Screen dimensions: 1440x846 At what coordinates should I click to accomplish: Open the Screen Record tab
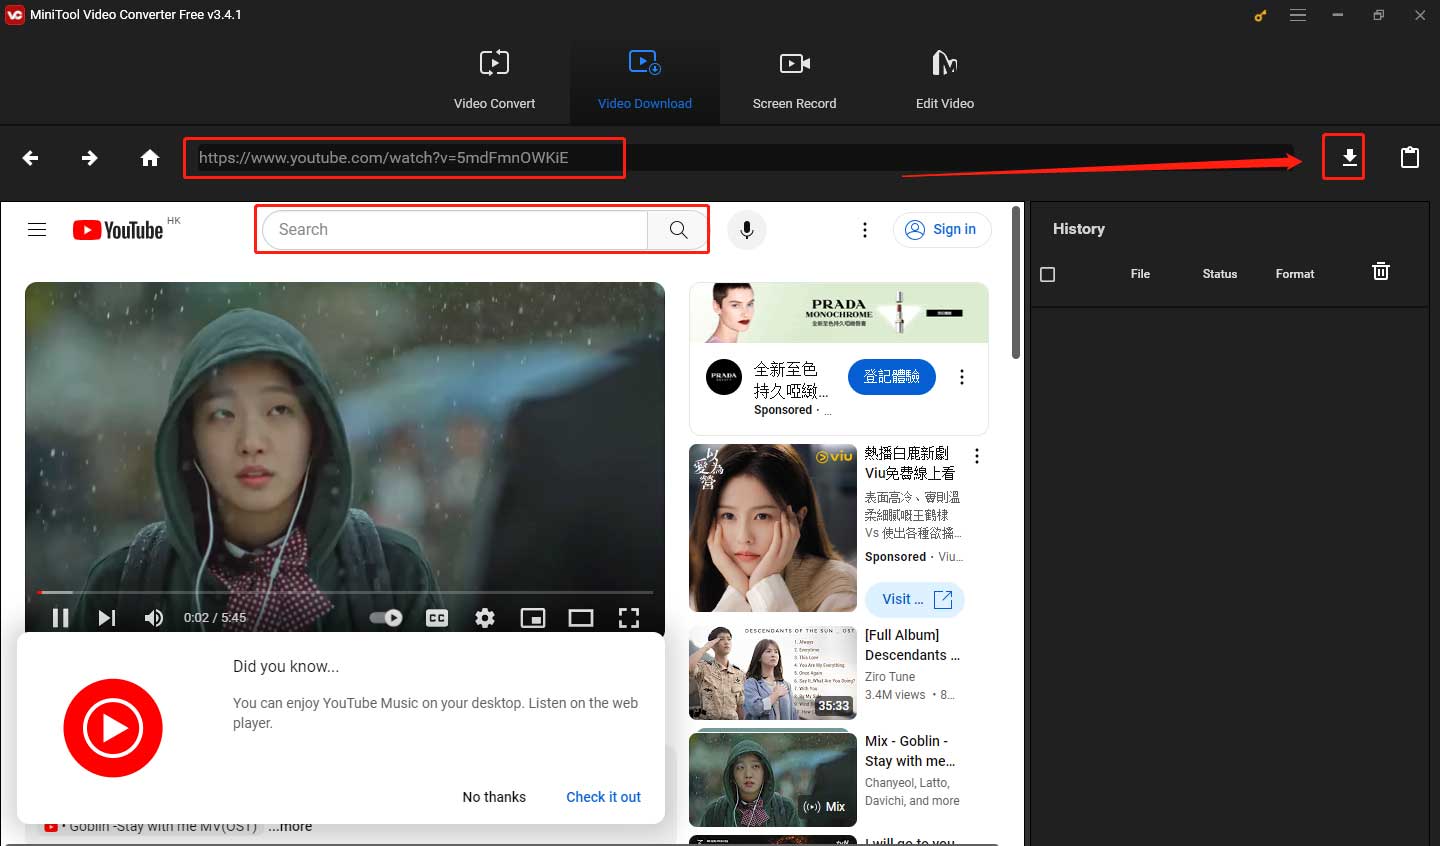click(x=794, y=81)
